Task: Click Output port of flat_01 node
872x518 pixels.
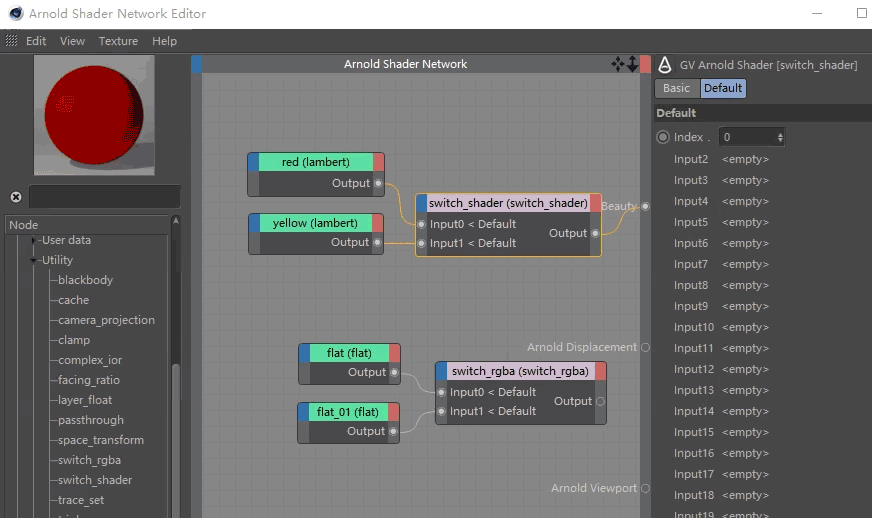Action: (393, 431)
